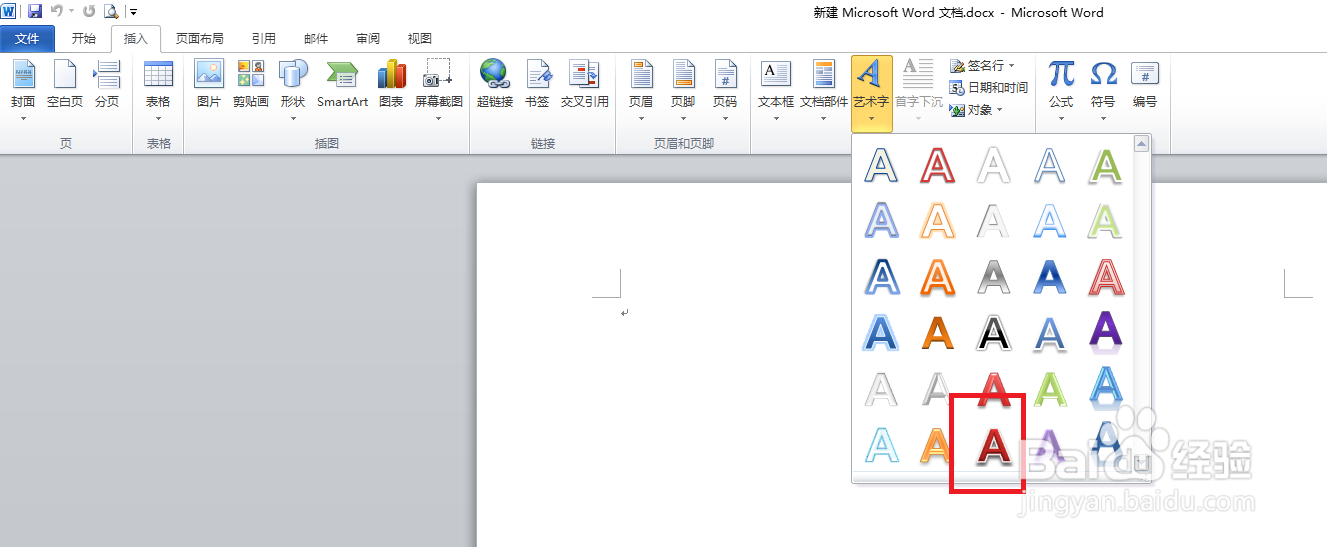Choose the light green WordArt style in fifth row
Viewport: 1327px width, 547px height.
(x=1049, y=388)
